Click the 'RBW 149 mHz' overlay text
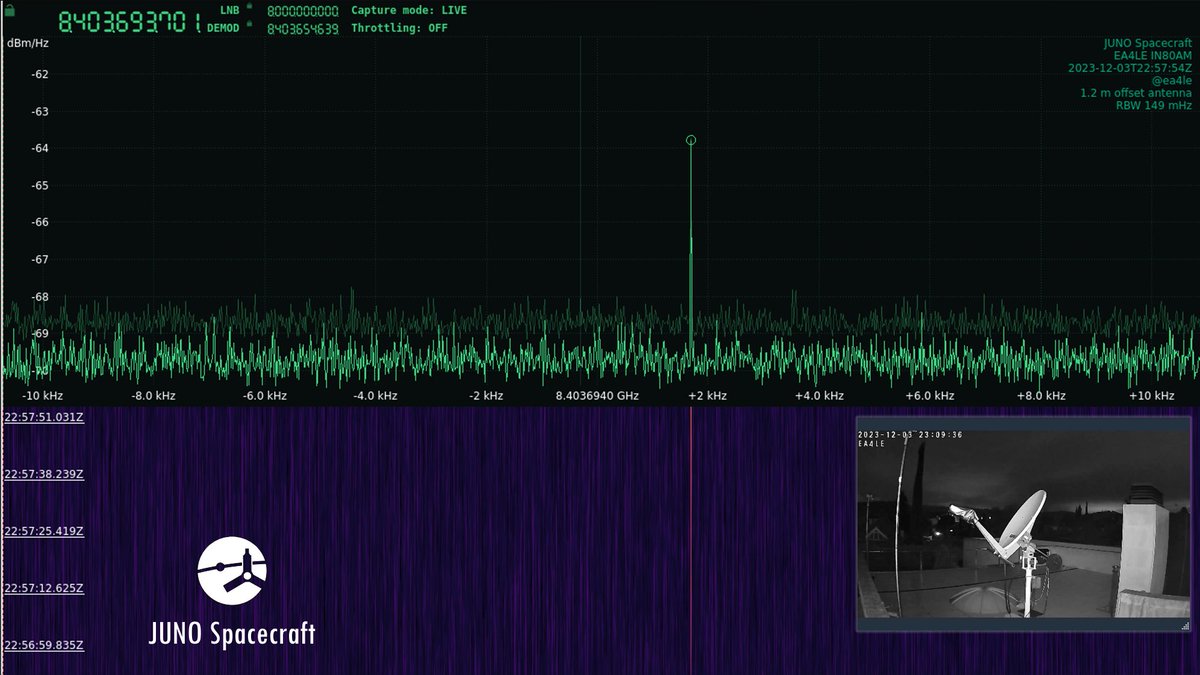 click(1154, 105)
